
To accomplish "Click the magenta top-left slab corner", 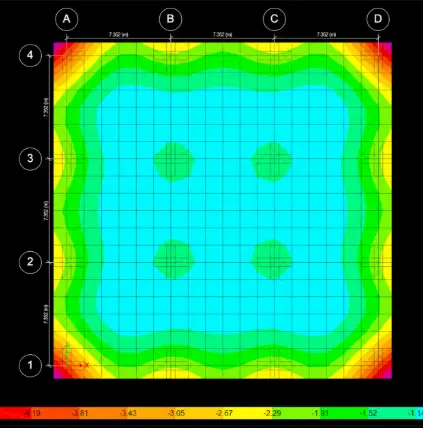I will tap(58, 48).
